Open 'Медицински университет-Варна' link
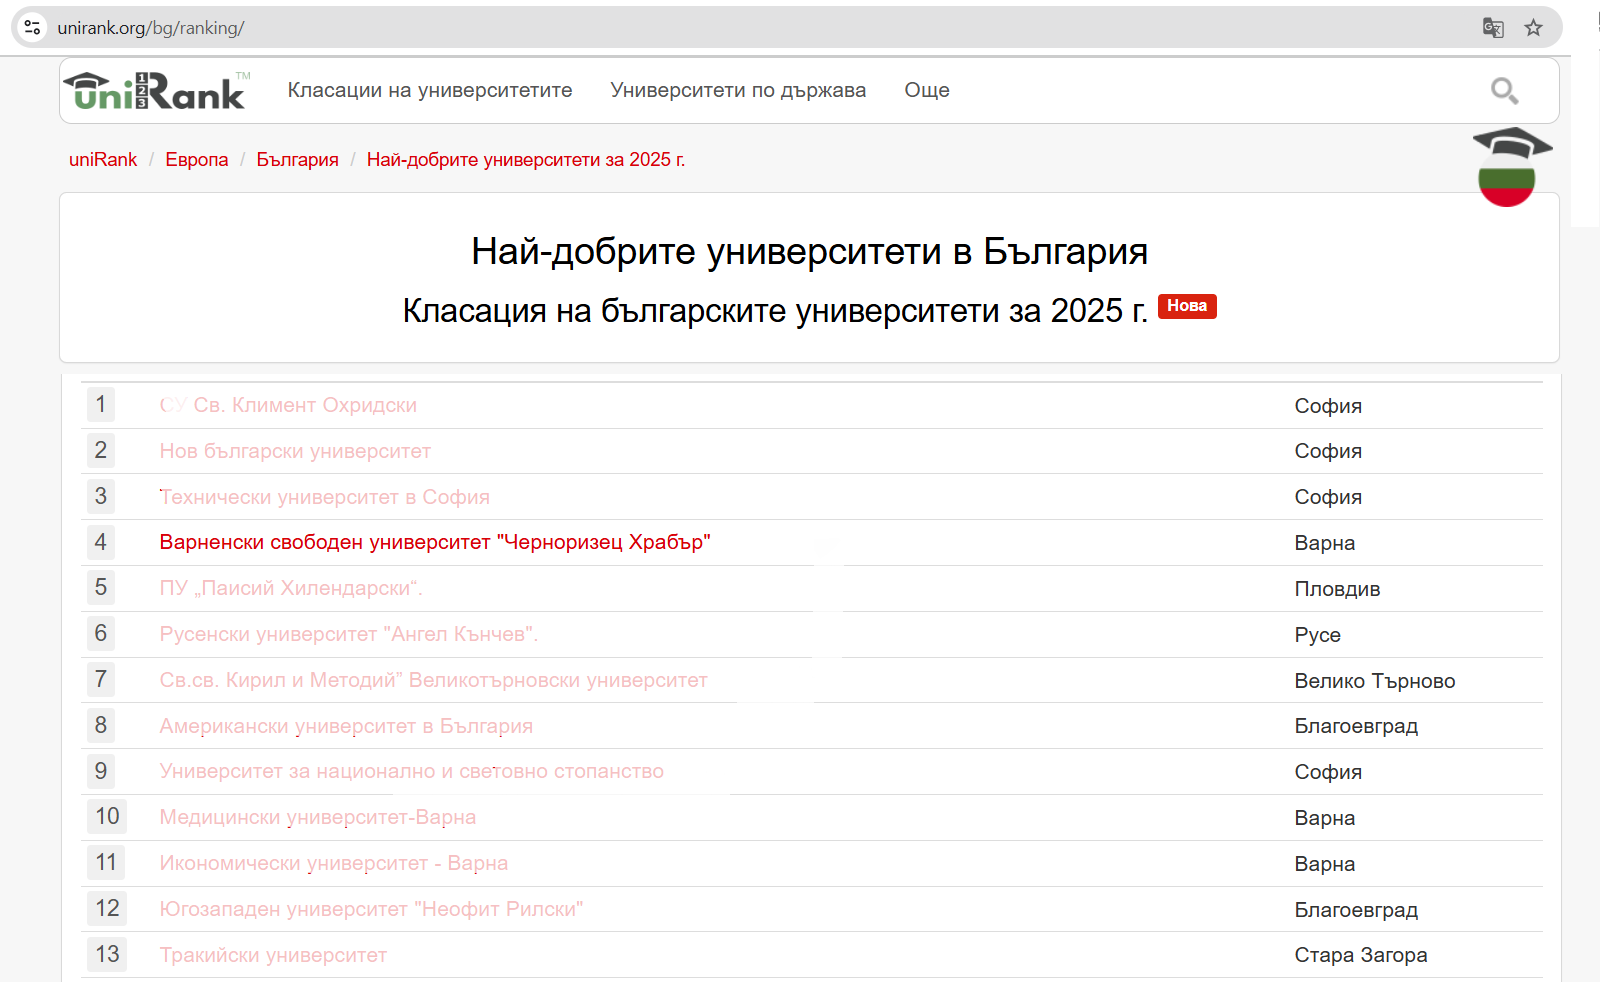Viewport: 1600px width, 982px height. coord(318,818)
